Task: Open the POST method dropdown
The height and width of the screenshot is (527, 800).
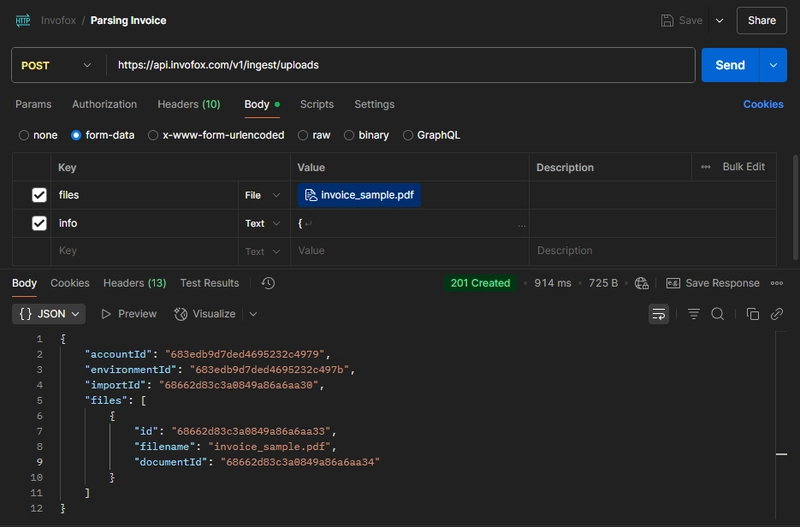Action: tap(56, 65)
